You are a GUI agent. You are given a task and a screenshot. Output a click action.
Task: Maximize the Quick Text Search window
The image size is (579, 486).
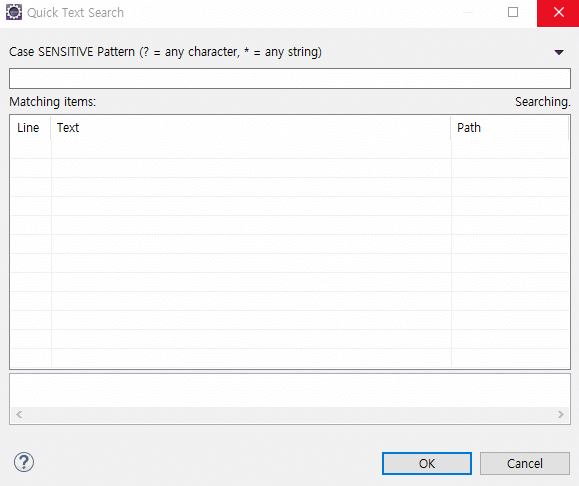click(x=513, y=12)
